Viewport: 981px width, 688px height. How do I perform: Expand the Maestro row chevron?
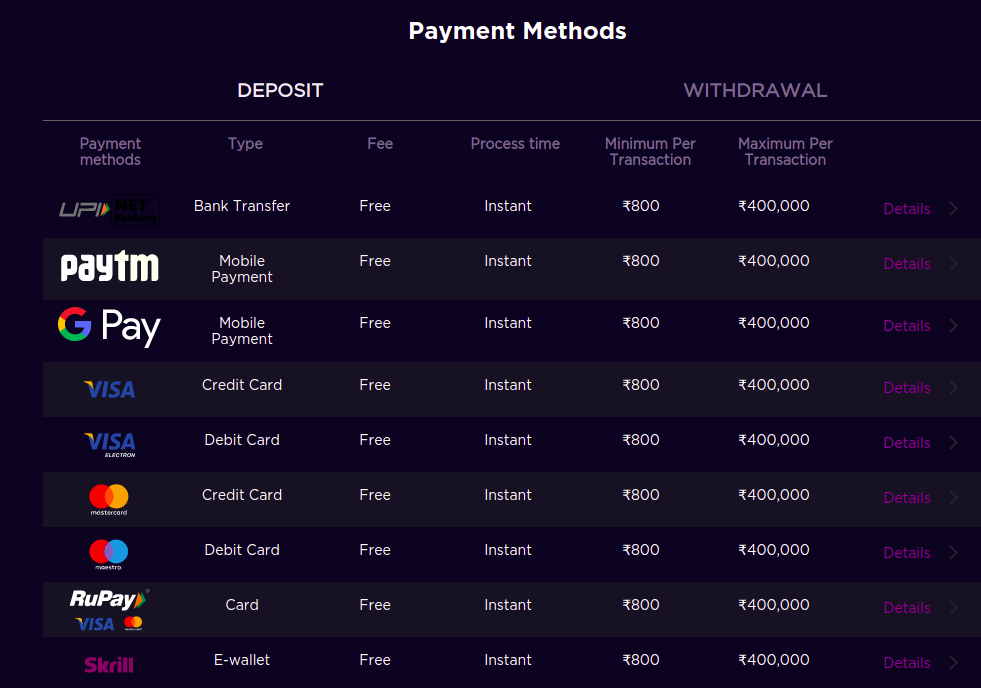(x=953, y=552)
